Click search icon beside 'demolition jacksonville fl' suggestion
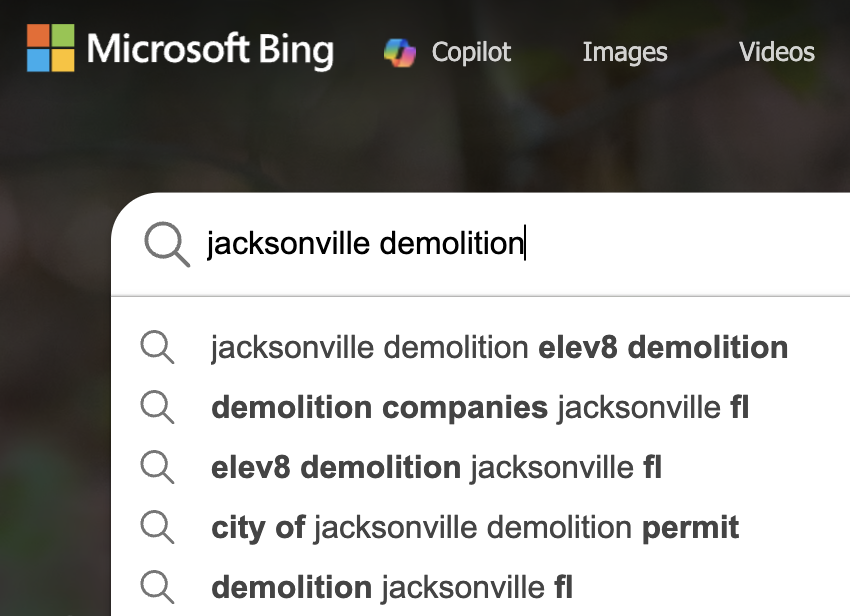Image resolution: width=850 pixels, height=616 pixels. [157, 587]
